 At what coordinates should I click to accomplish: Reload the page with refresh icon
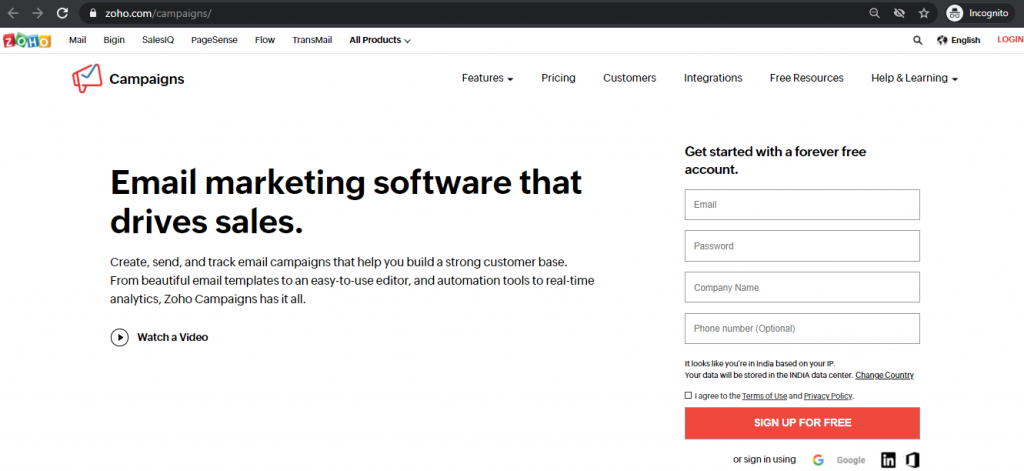pyautogui.click(x=62, y=13)
